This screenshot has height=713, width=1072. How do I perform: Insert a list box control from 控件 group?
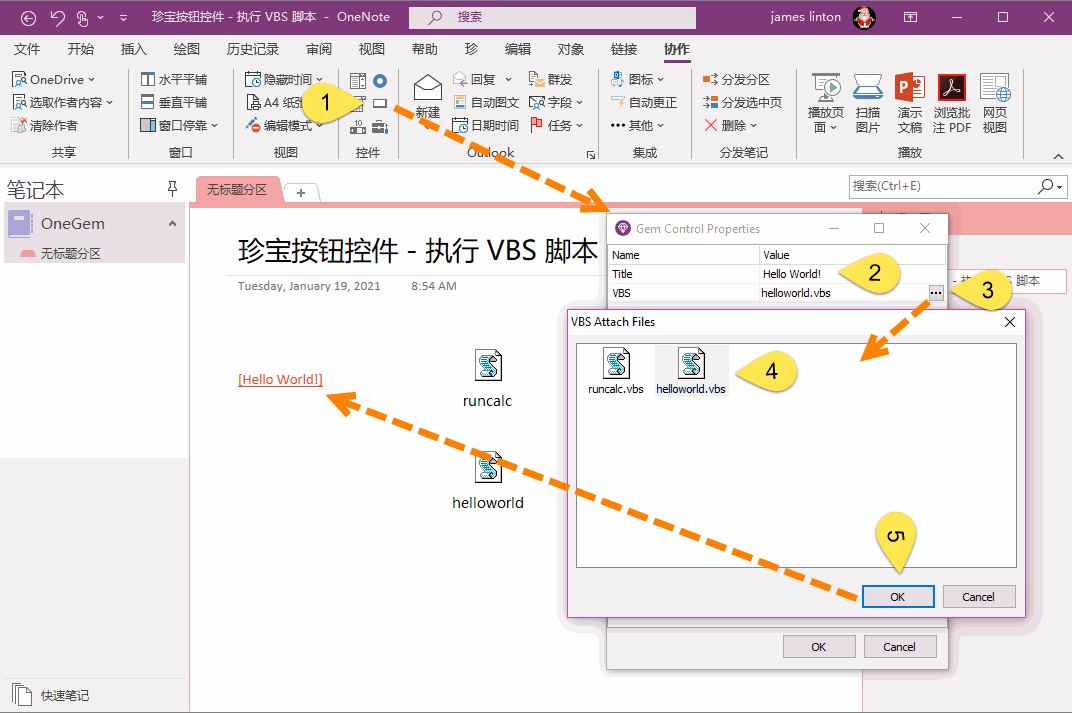pos(358,81)
